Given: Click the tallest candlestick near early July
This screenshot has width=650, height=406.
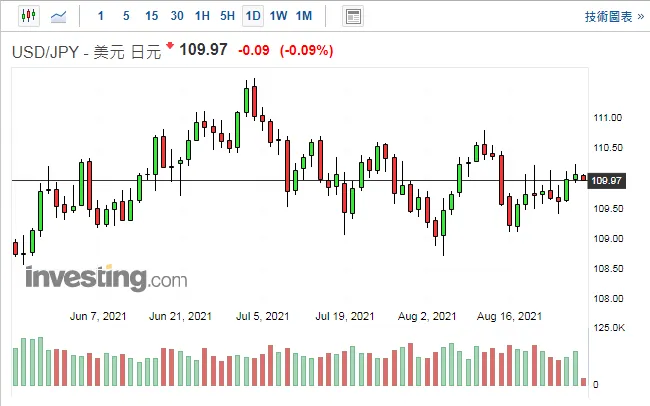Looking at the screenshot, I should [254, 100].
